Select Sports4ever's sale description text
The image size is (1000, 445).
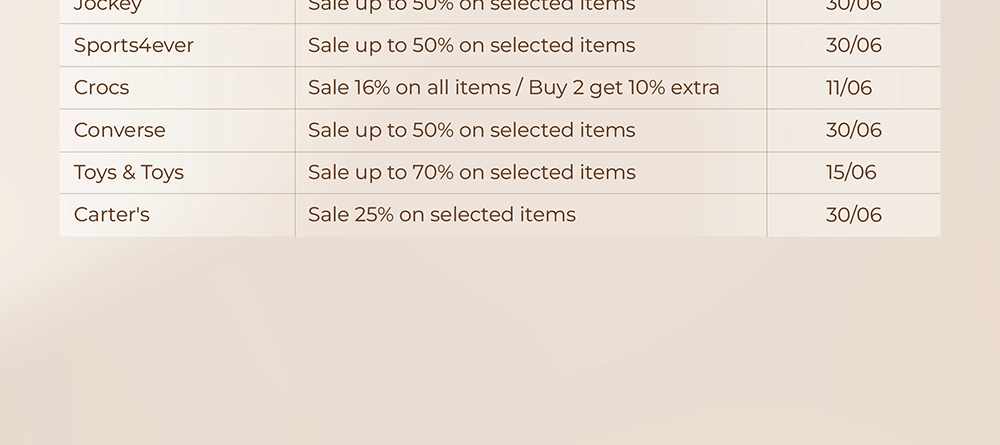click(471, 45)
